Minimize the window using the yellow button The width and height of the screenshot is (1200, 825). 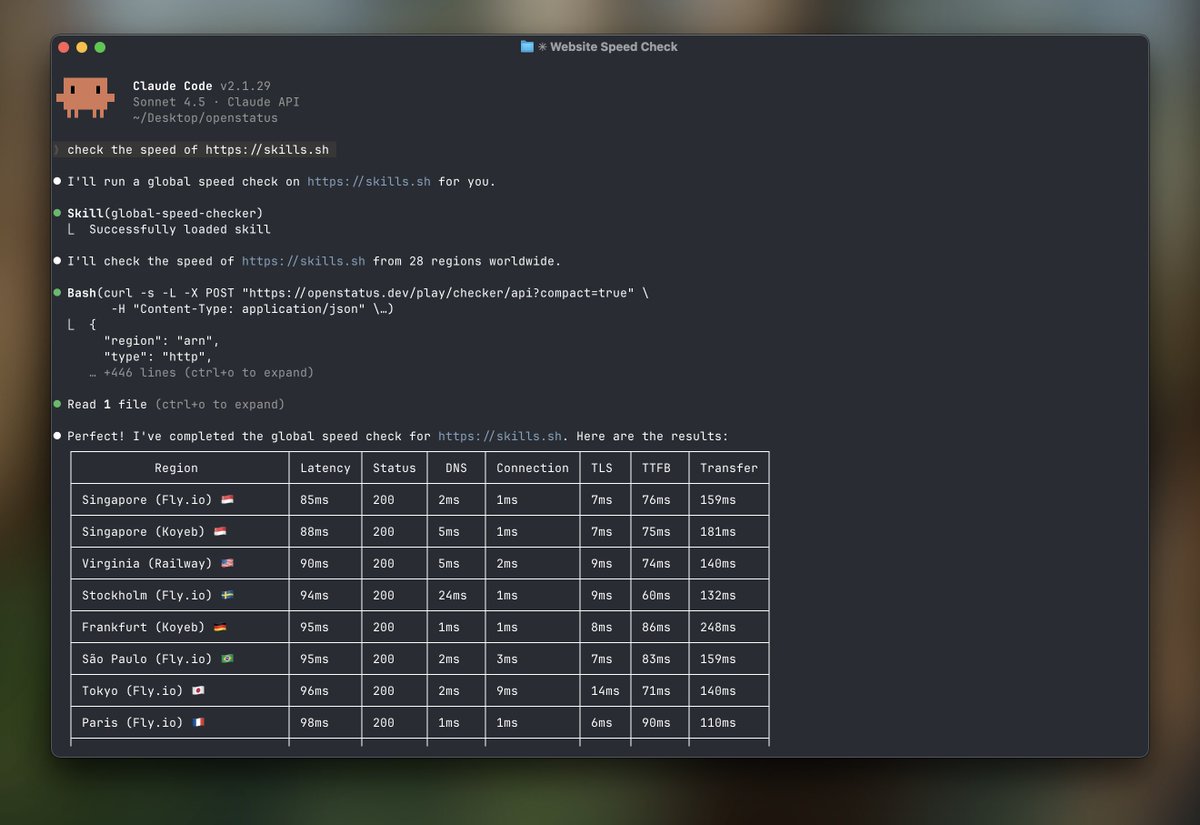click(x=82, y=47)
